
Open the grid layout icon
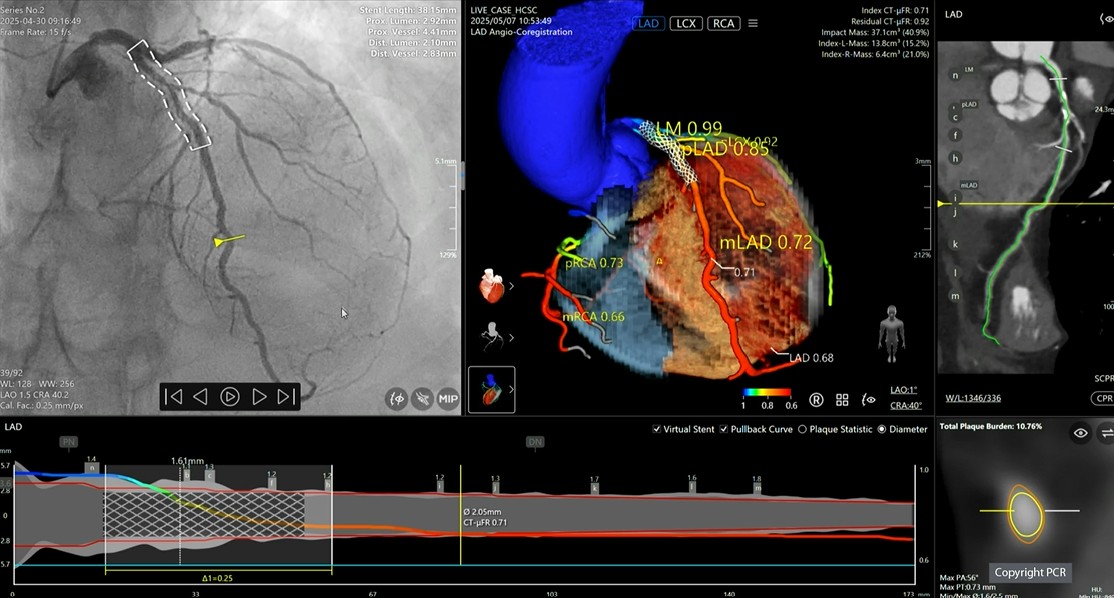coord(842,400)
